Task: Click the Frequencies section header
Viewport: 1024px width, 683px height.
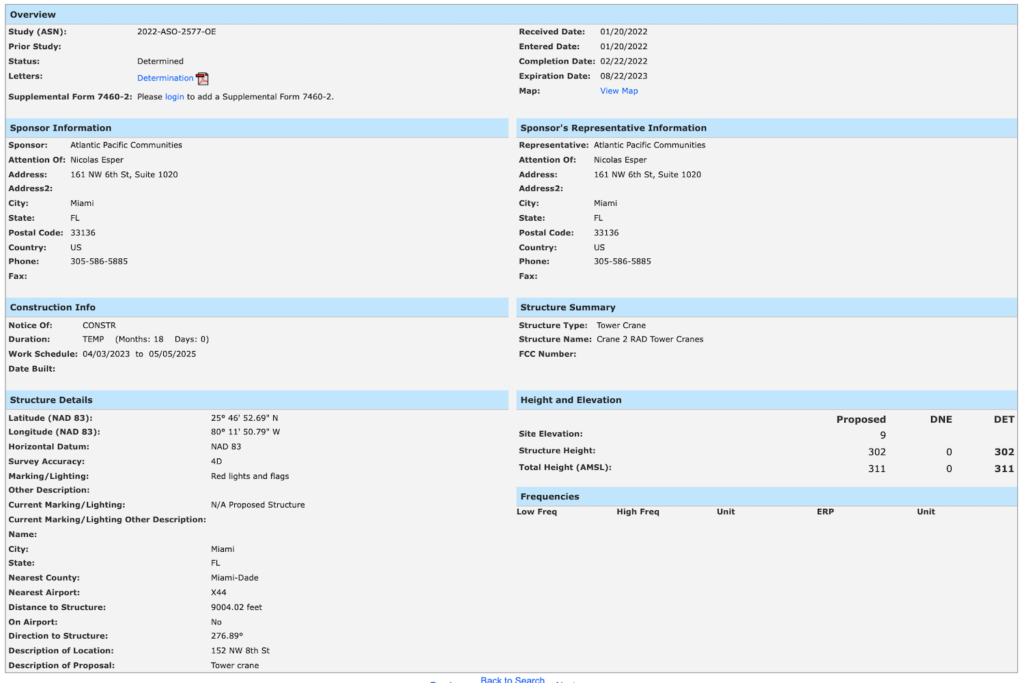Action: (549, 496)
